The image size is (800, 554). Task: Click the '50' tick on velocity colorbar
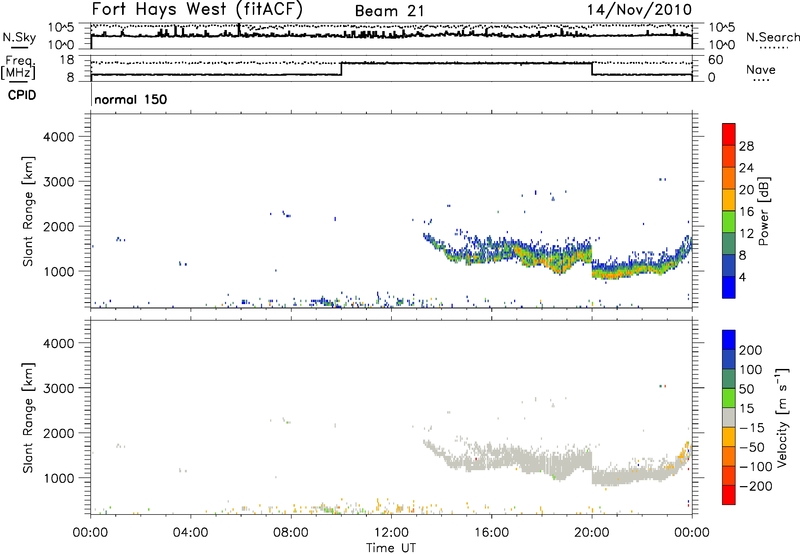pyautogui.click(x=746, y=389)
